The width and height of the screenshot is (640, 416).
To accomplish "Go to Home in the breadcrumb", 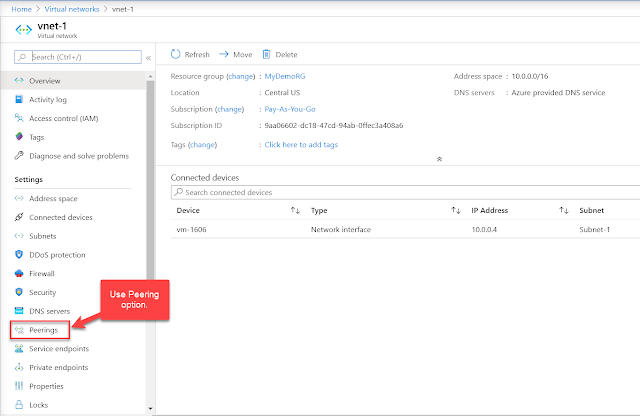I will (x=21, y=9).
